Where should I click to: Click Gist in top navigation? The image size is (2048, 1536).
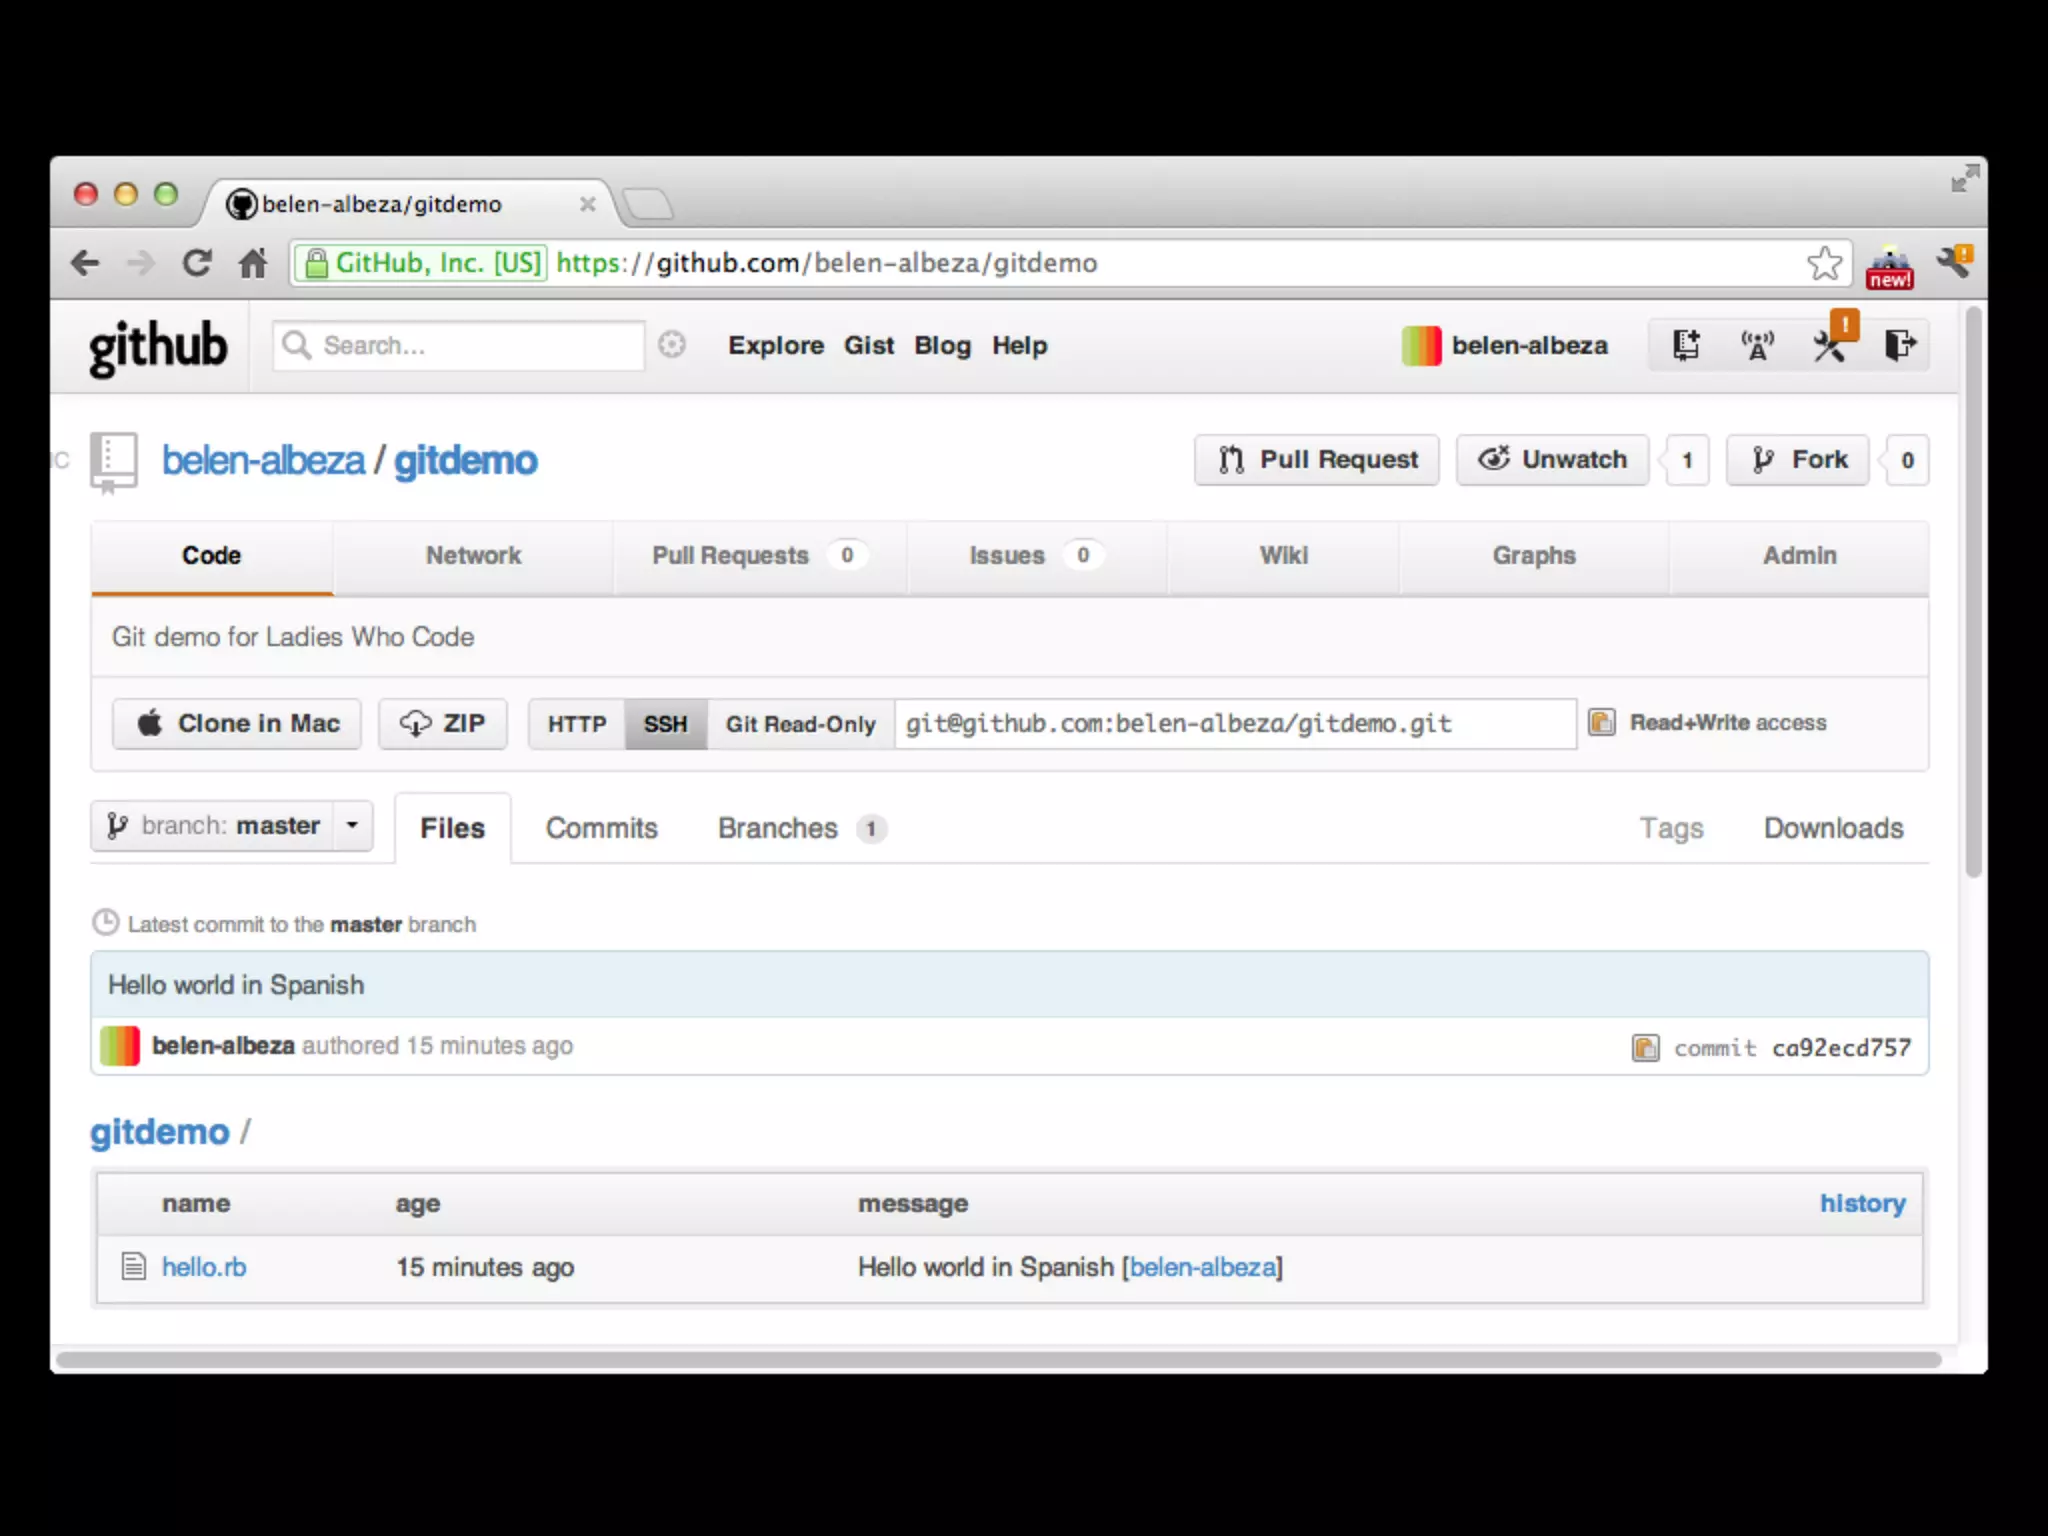click(x=869, y=345)
